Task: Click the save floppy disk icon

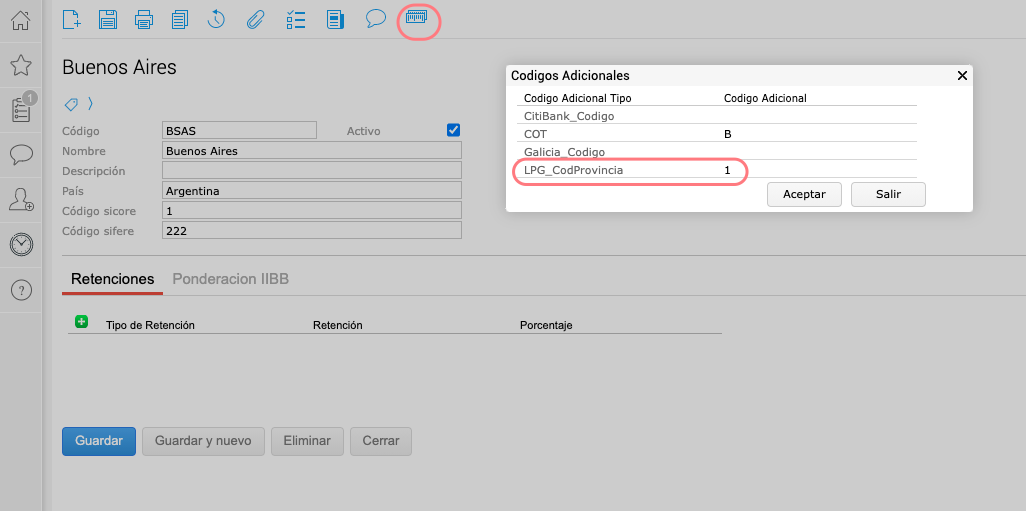Action: (108, 19)
